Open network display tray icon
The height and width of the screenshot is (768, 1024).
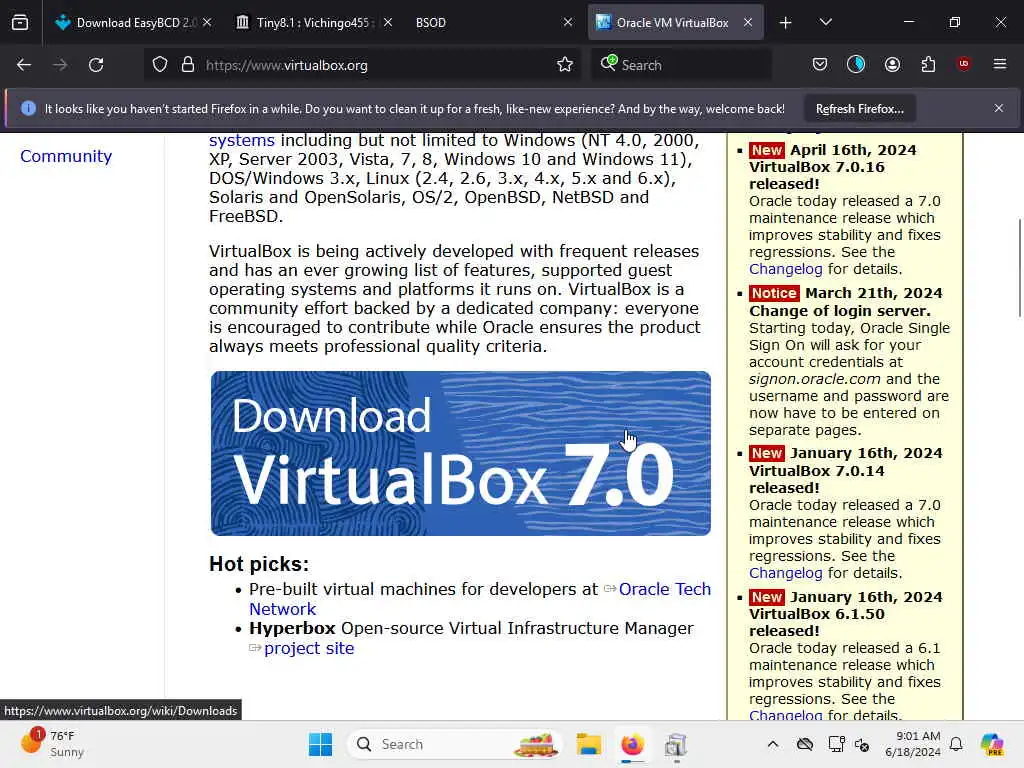pos(836,744)
